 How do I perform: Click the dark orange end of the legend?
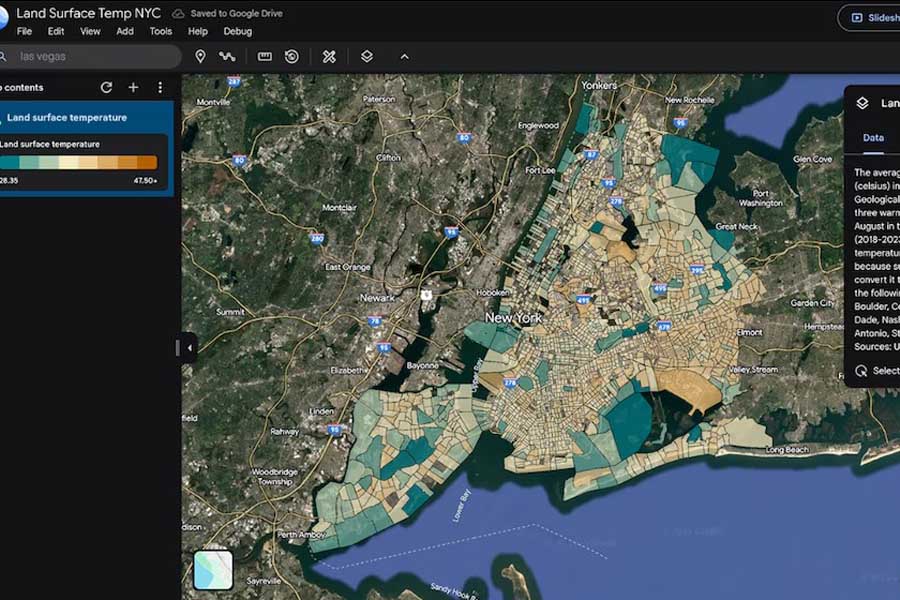[x=148, y=162]
